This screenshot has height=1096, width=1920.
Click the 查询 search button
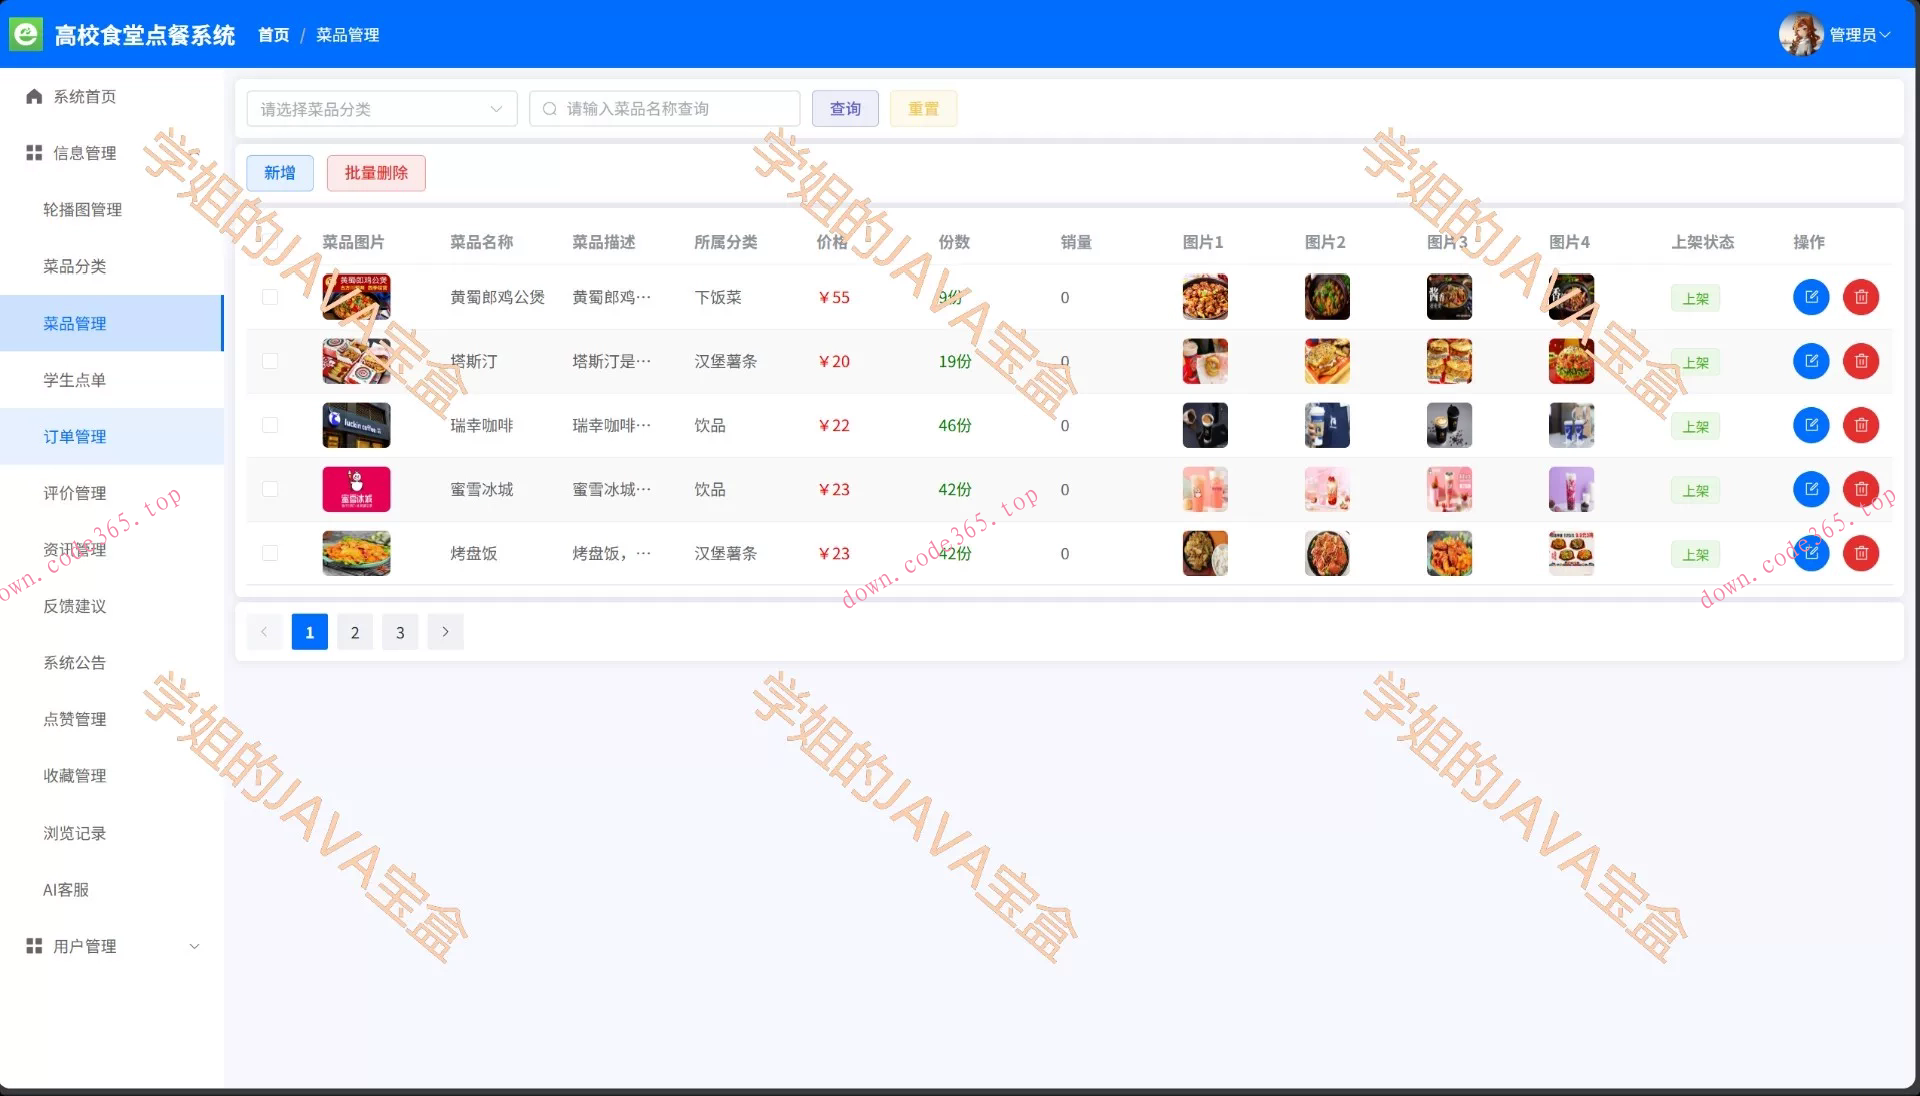[844, 108]
